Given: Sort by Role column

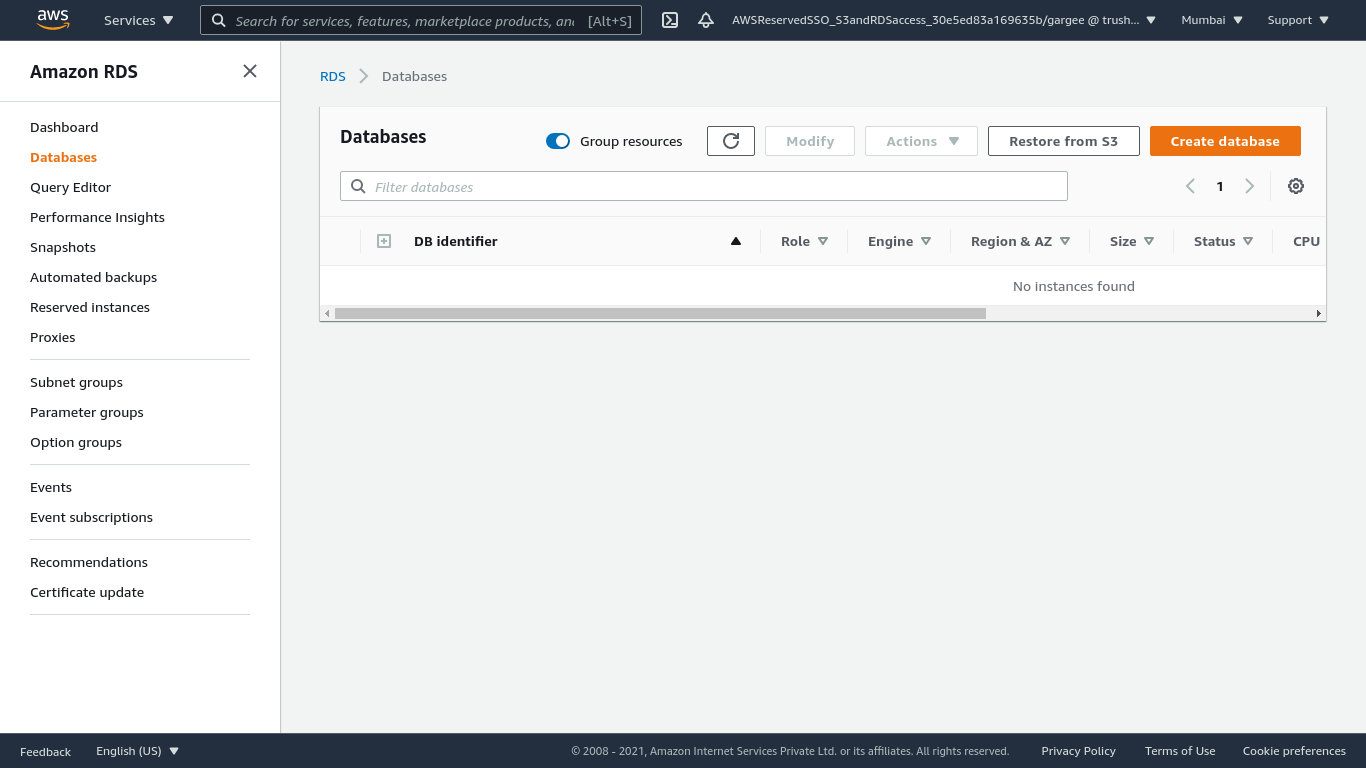Looking at the screenshot, I should (805, 241).
